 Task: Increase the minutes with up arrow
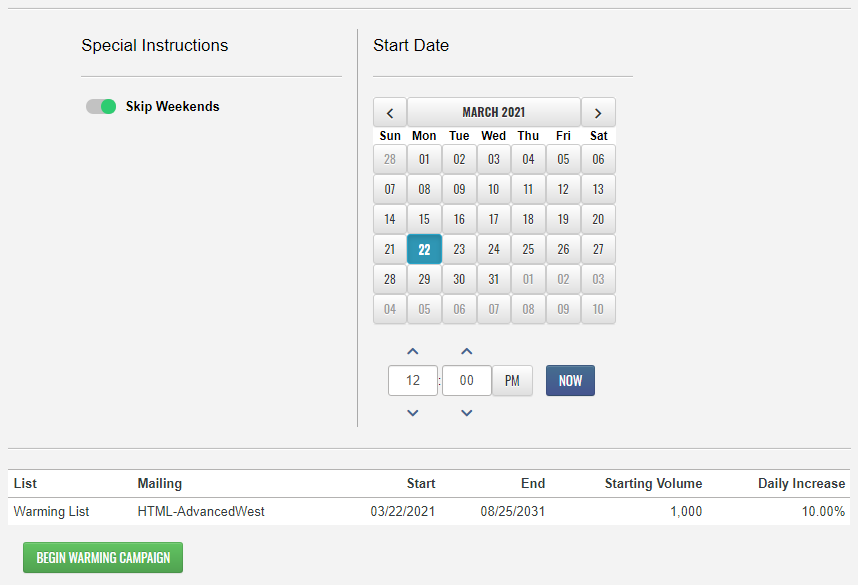pos(466,351)
